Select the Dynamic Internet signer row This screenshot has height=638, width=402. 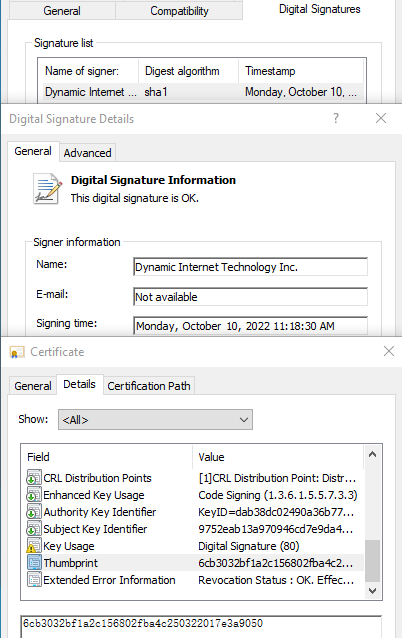pos(202,92)
